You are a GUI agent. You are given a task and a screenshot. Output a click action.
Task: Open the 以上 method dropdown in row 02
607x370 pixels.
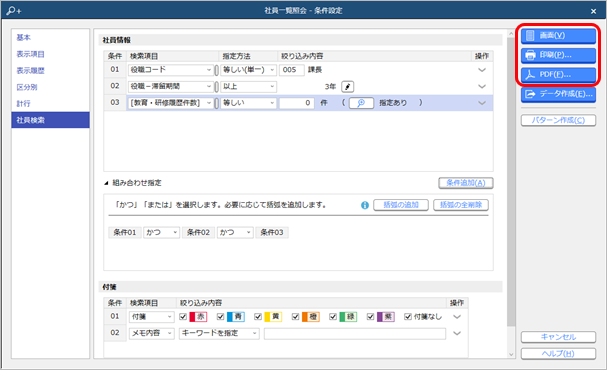249,86
